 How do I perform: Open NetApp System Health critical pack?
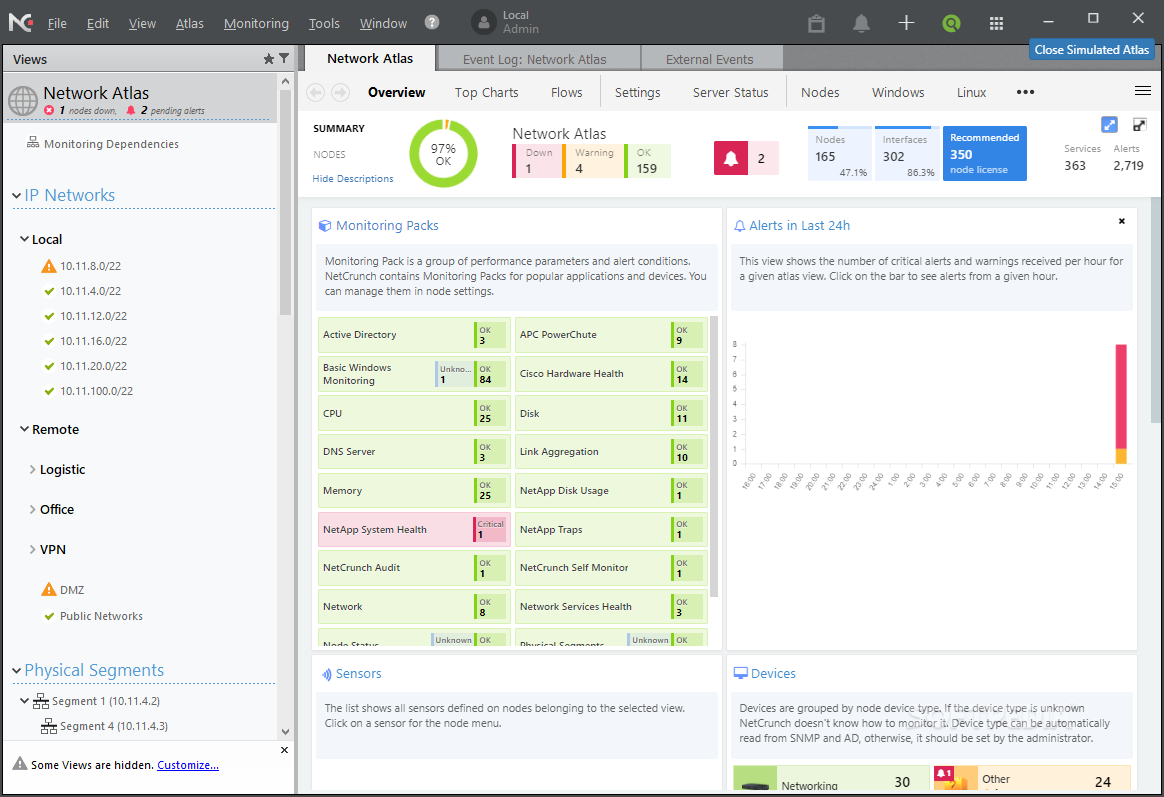pos(413,529)
